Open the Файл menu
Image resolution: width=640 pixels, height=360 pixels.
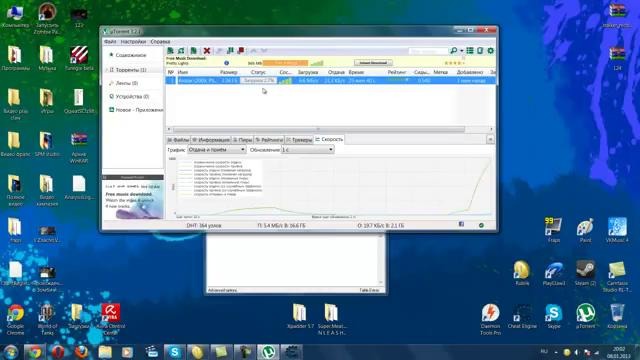(110, 42)
